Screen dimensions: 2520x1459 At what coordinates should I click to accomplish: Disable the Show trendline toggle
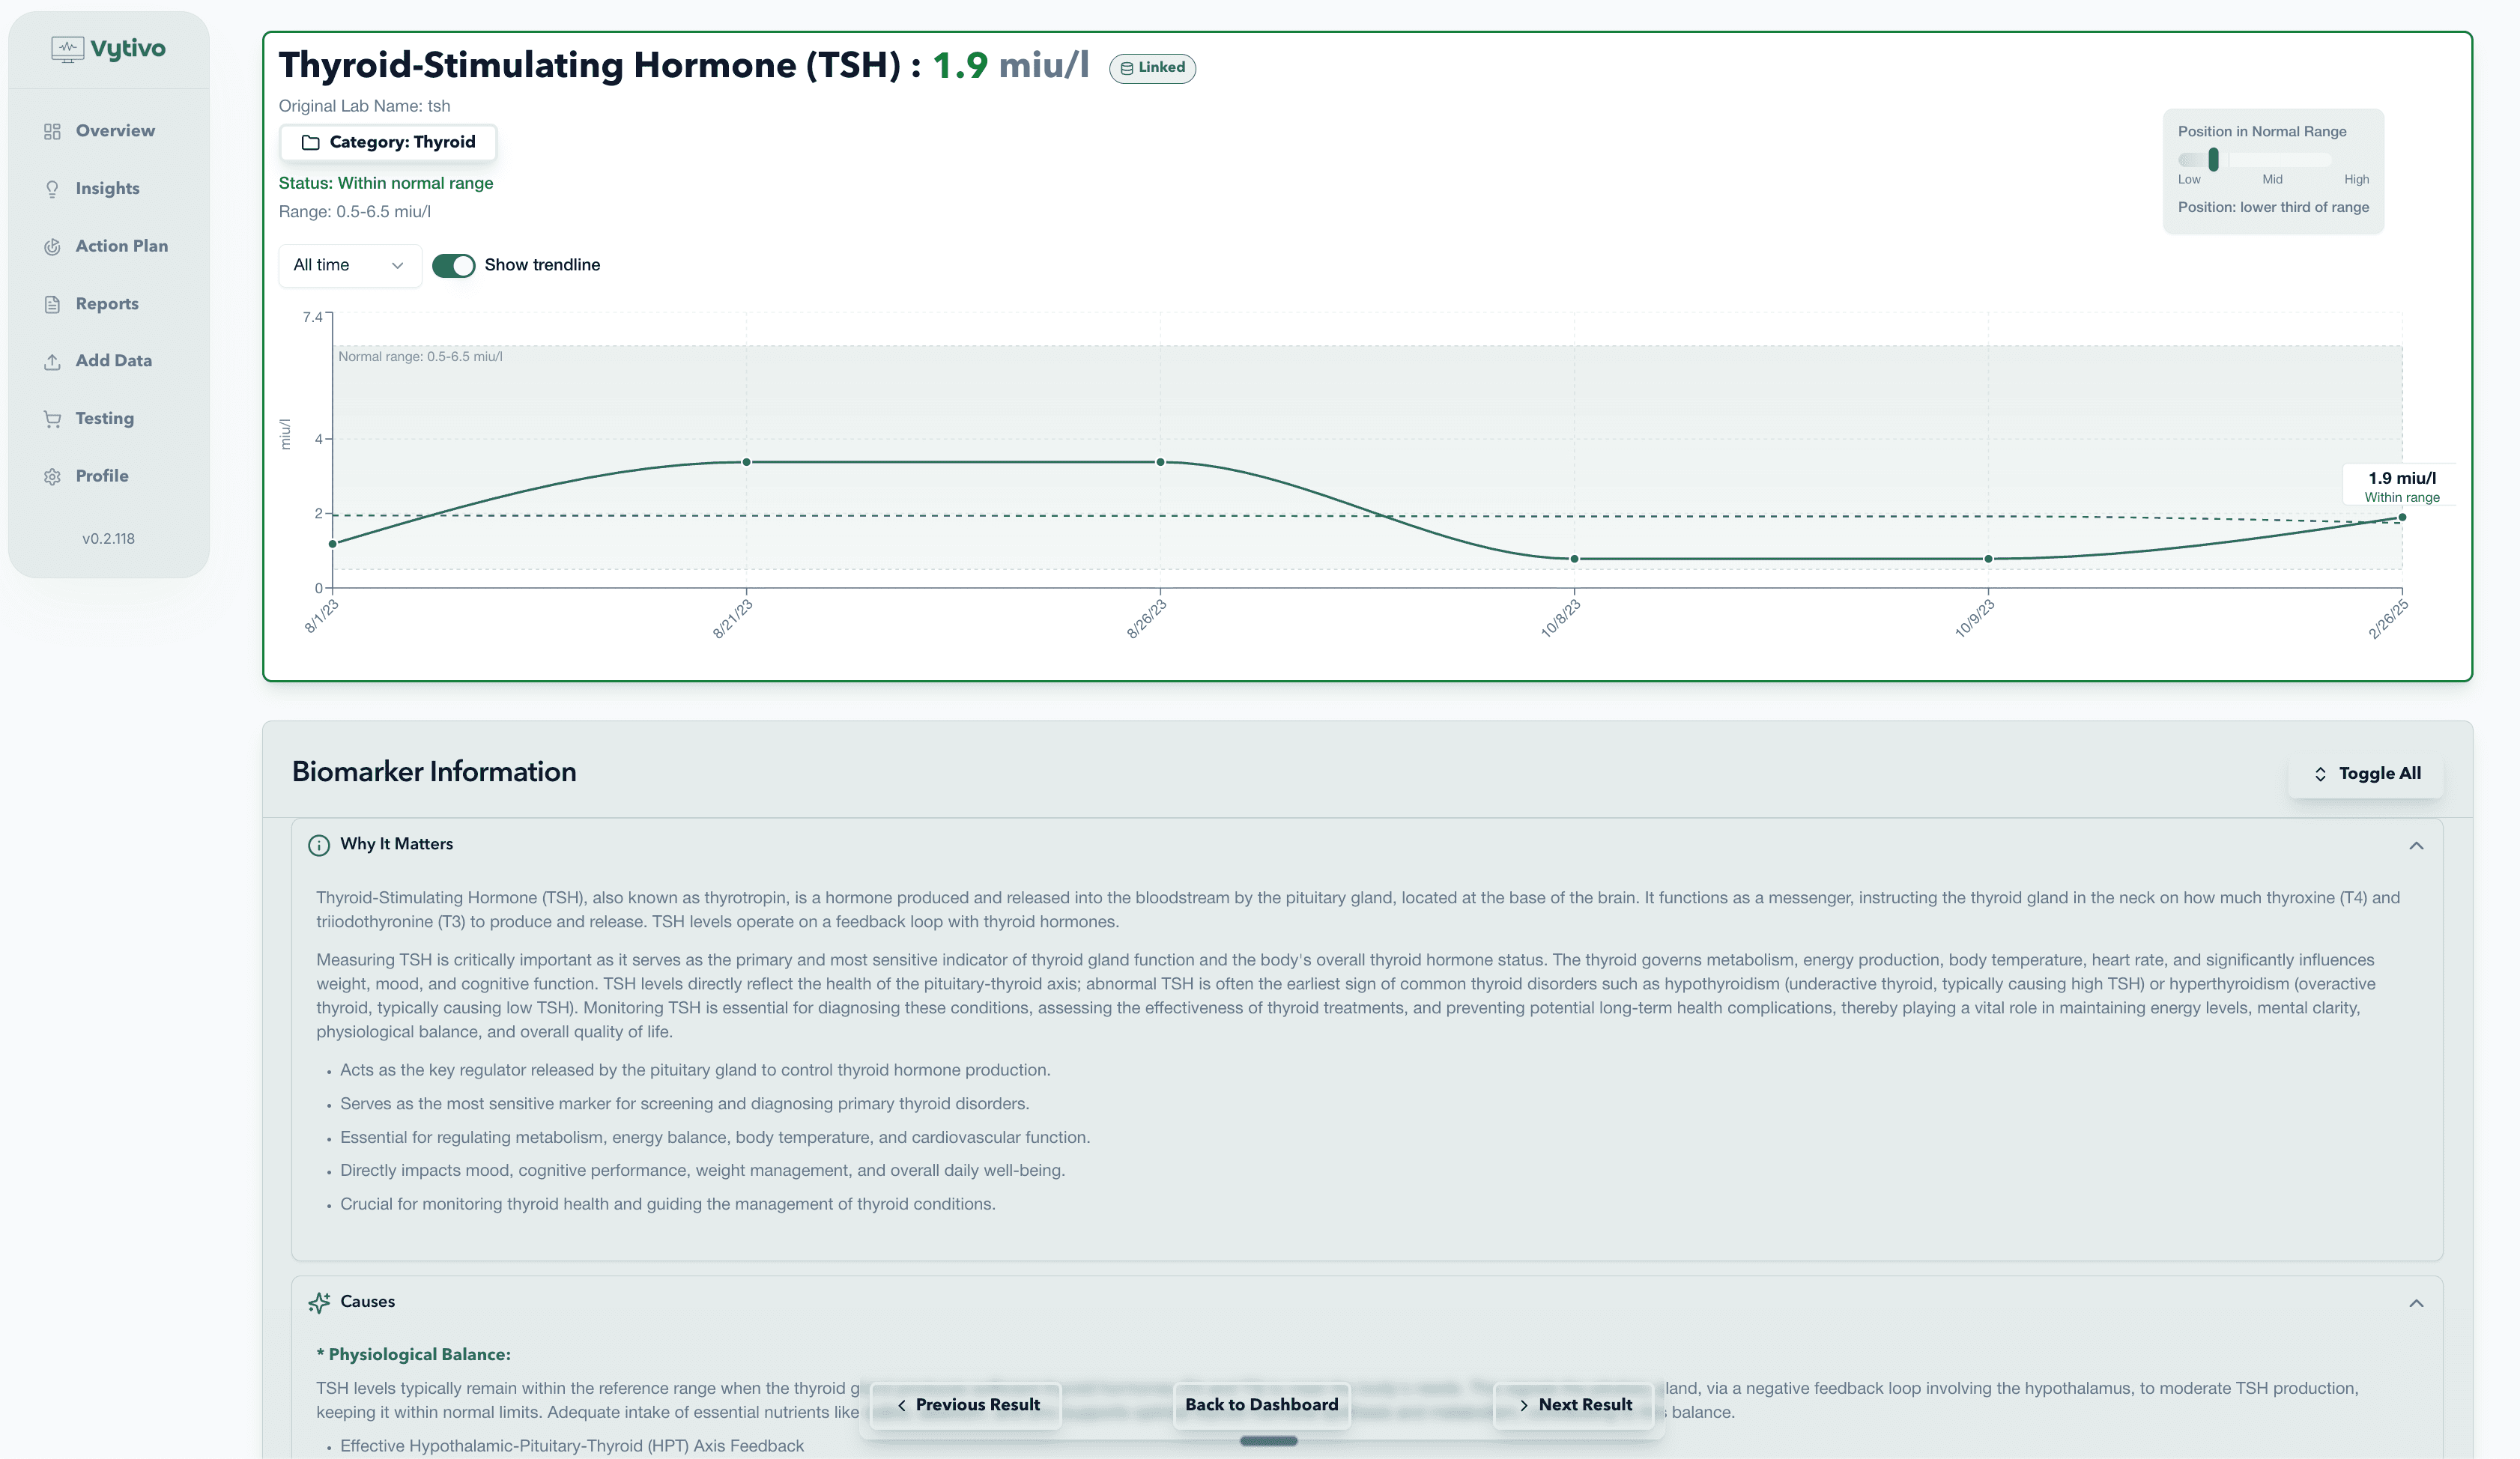click(x=454, y=265)
